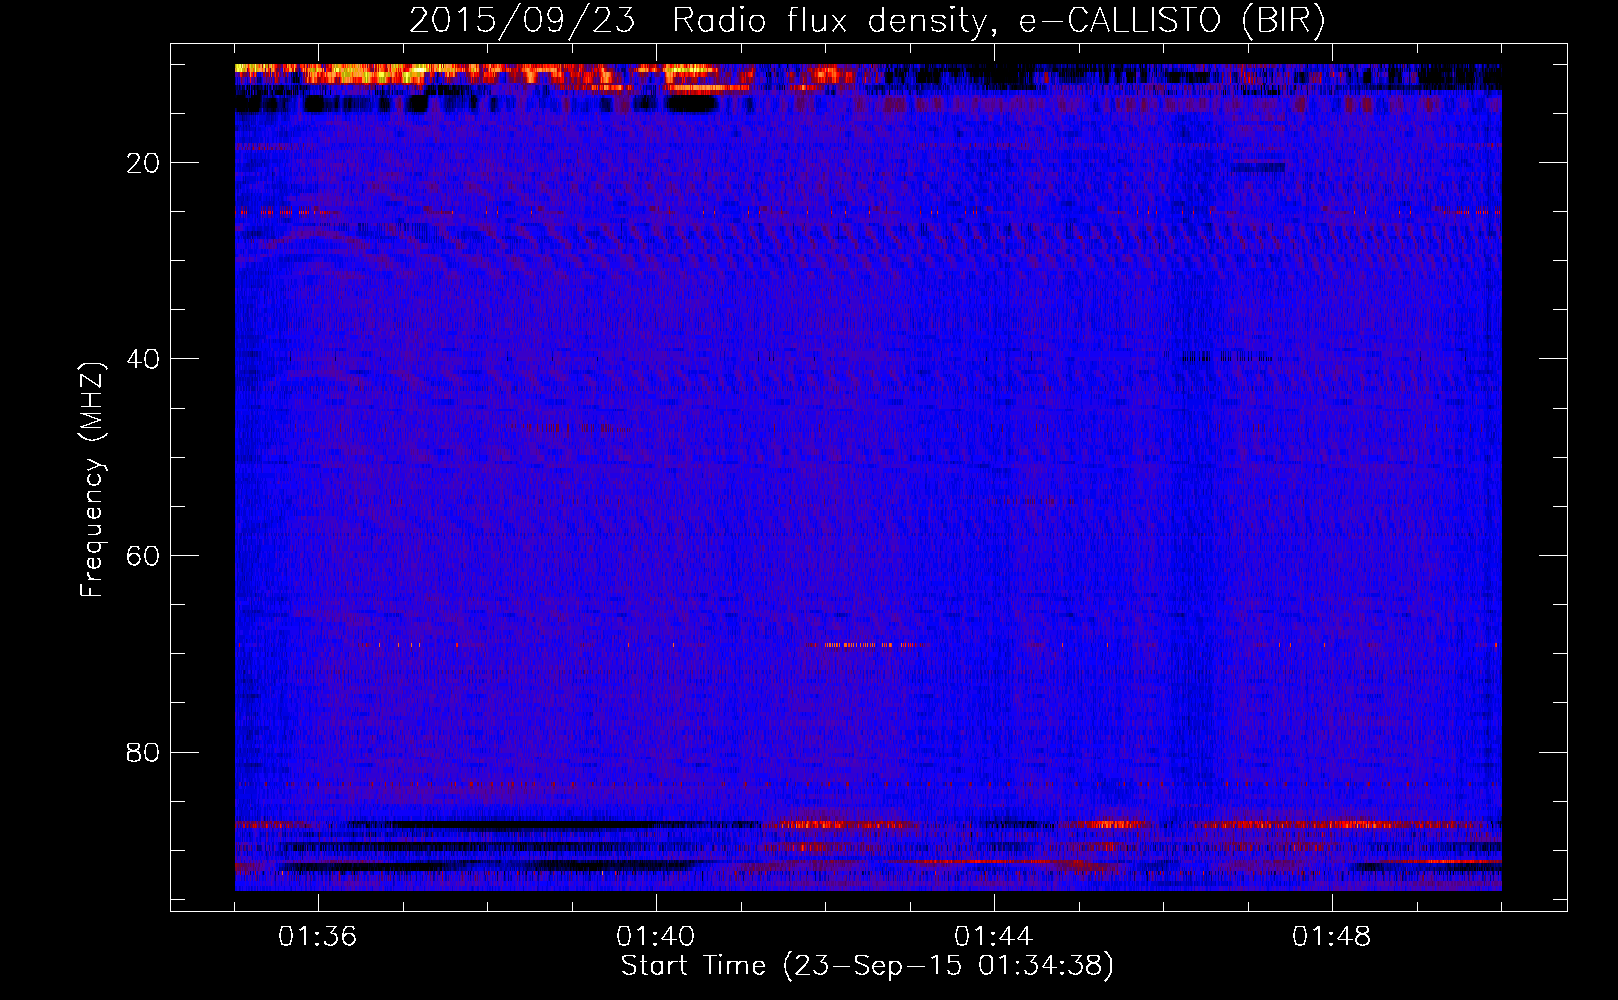
Task: Click the 01:36 time tick label
Action: (x=318, y=937)
